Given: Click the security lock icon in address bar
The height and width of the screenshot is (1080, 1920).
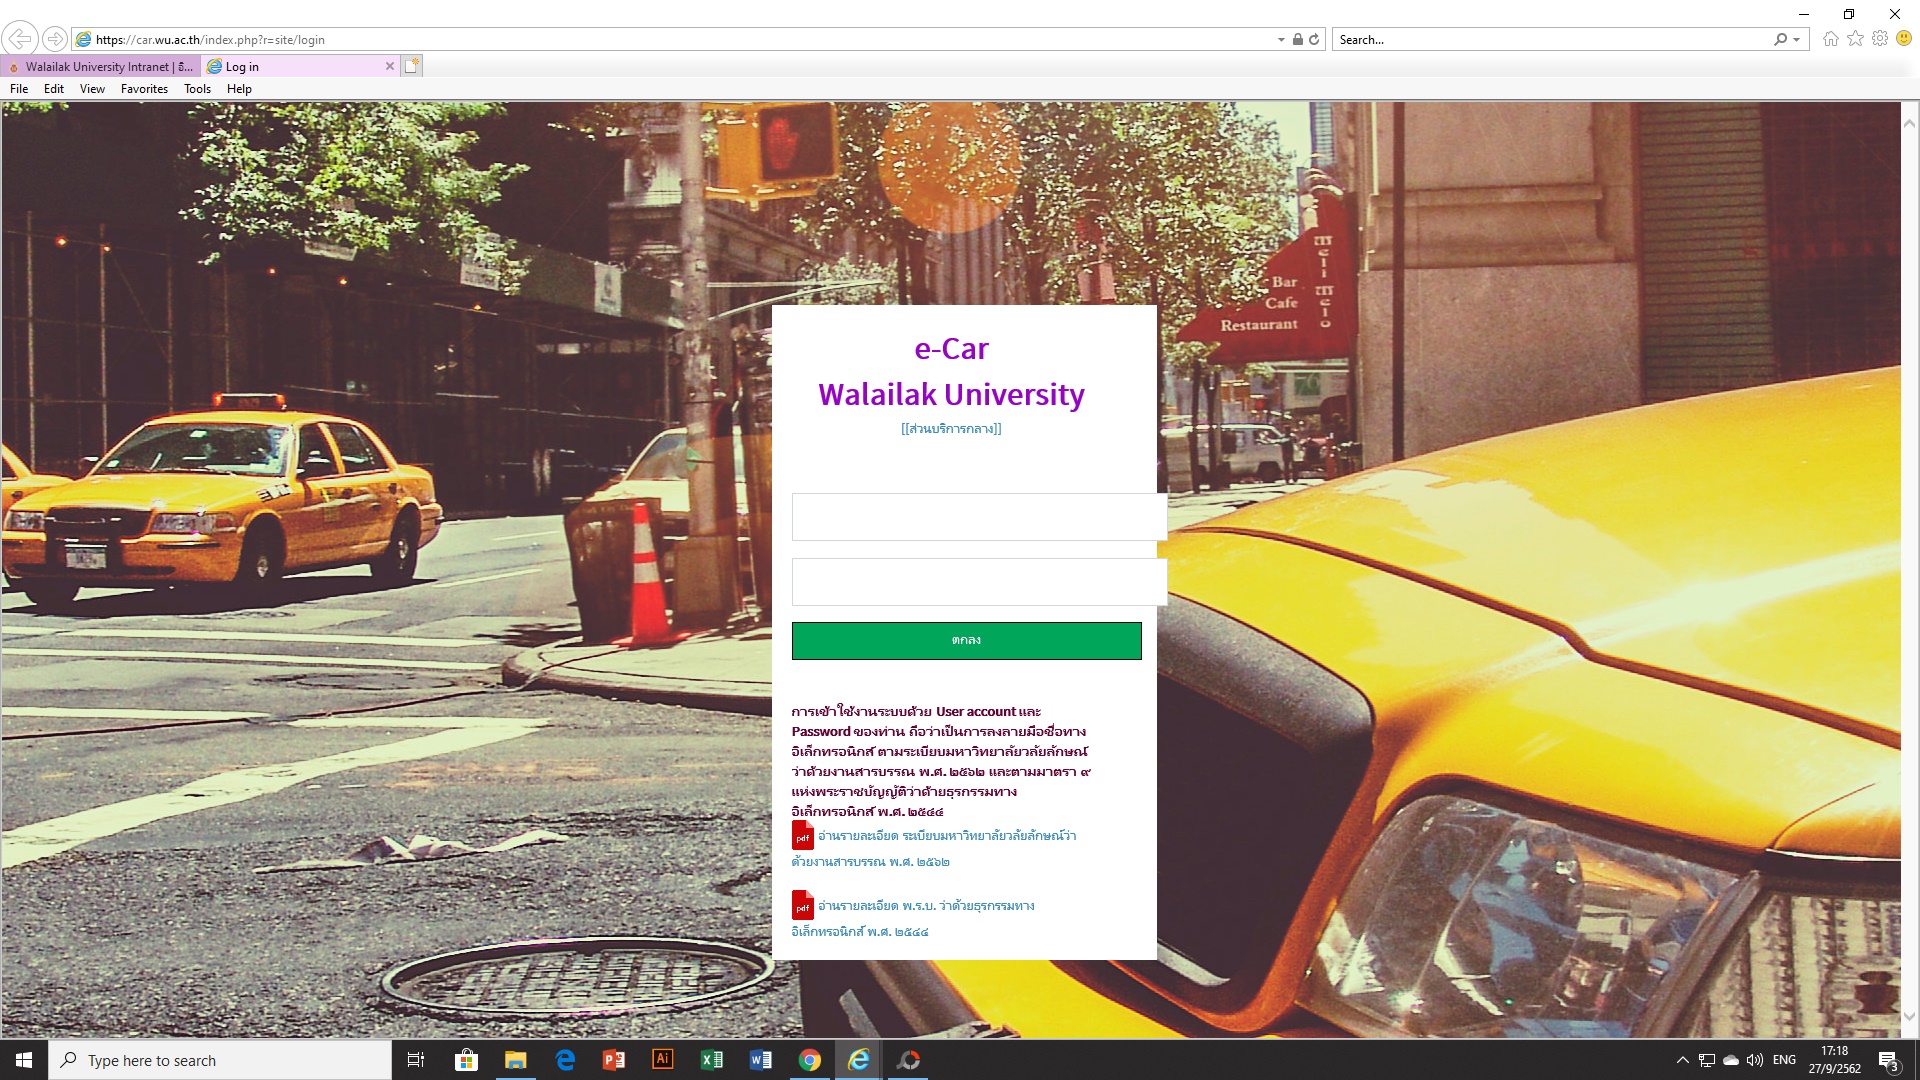Looking at the screenshot, I should click(x=1297, y=40).
